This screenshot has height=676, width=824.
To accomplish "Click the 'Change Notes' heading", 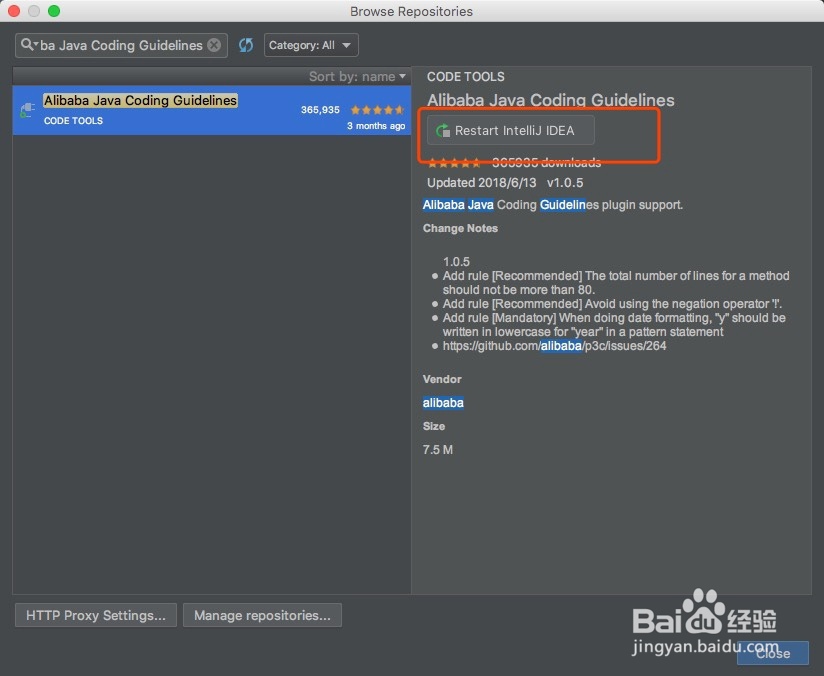I will pos(460,228).
